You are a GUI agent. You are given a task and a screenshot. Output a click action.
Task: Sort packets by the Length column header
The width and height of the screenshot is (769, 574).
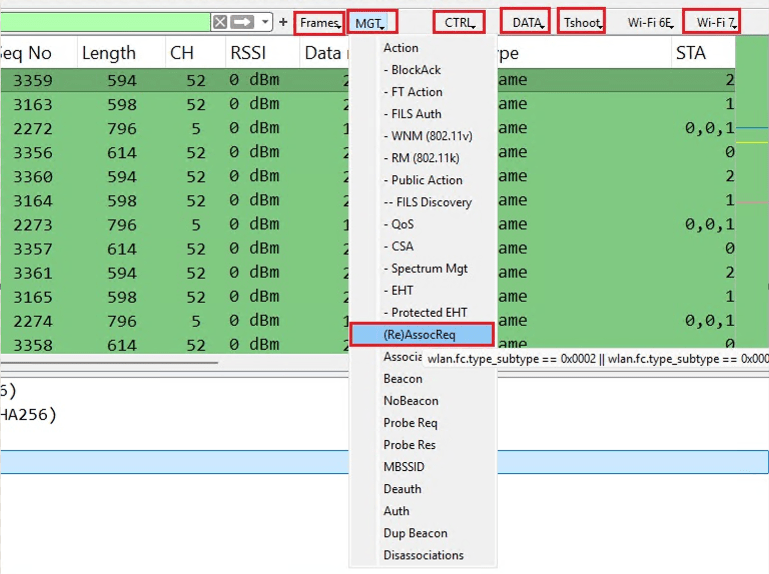click(109, 53)
